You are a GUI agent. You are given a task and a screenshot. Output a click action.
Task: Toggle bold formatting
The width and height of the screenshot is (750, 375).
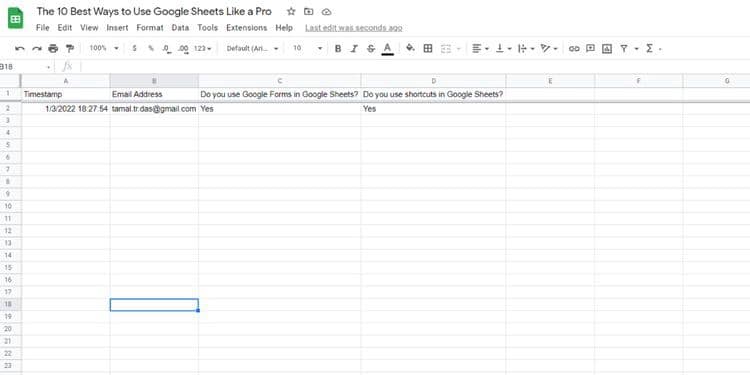pyautogui.click(x=338, y=48)
